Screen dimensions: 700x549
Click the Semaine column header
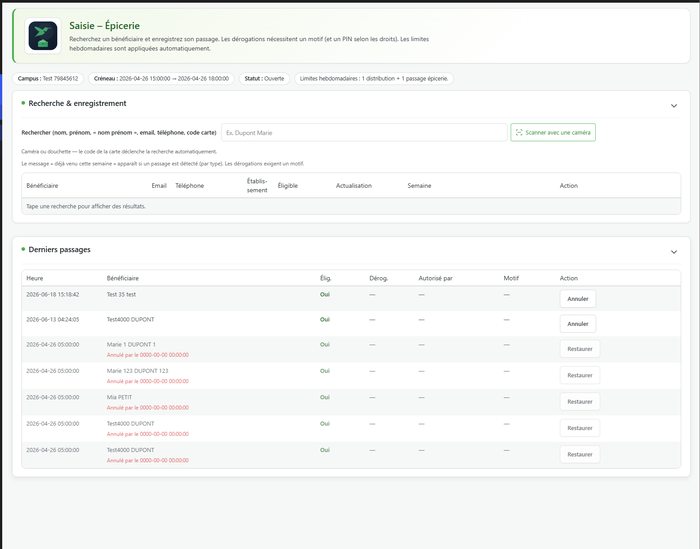(x=419, y=186)
